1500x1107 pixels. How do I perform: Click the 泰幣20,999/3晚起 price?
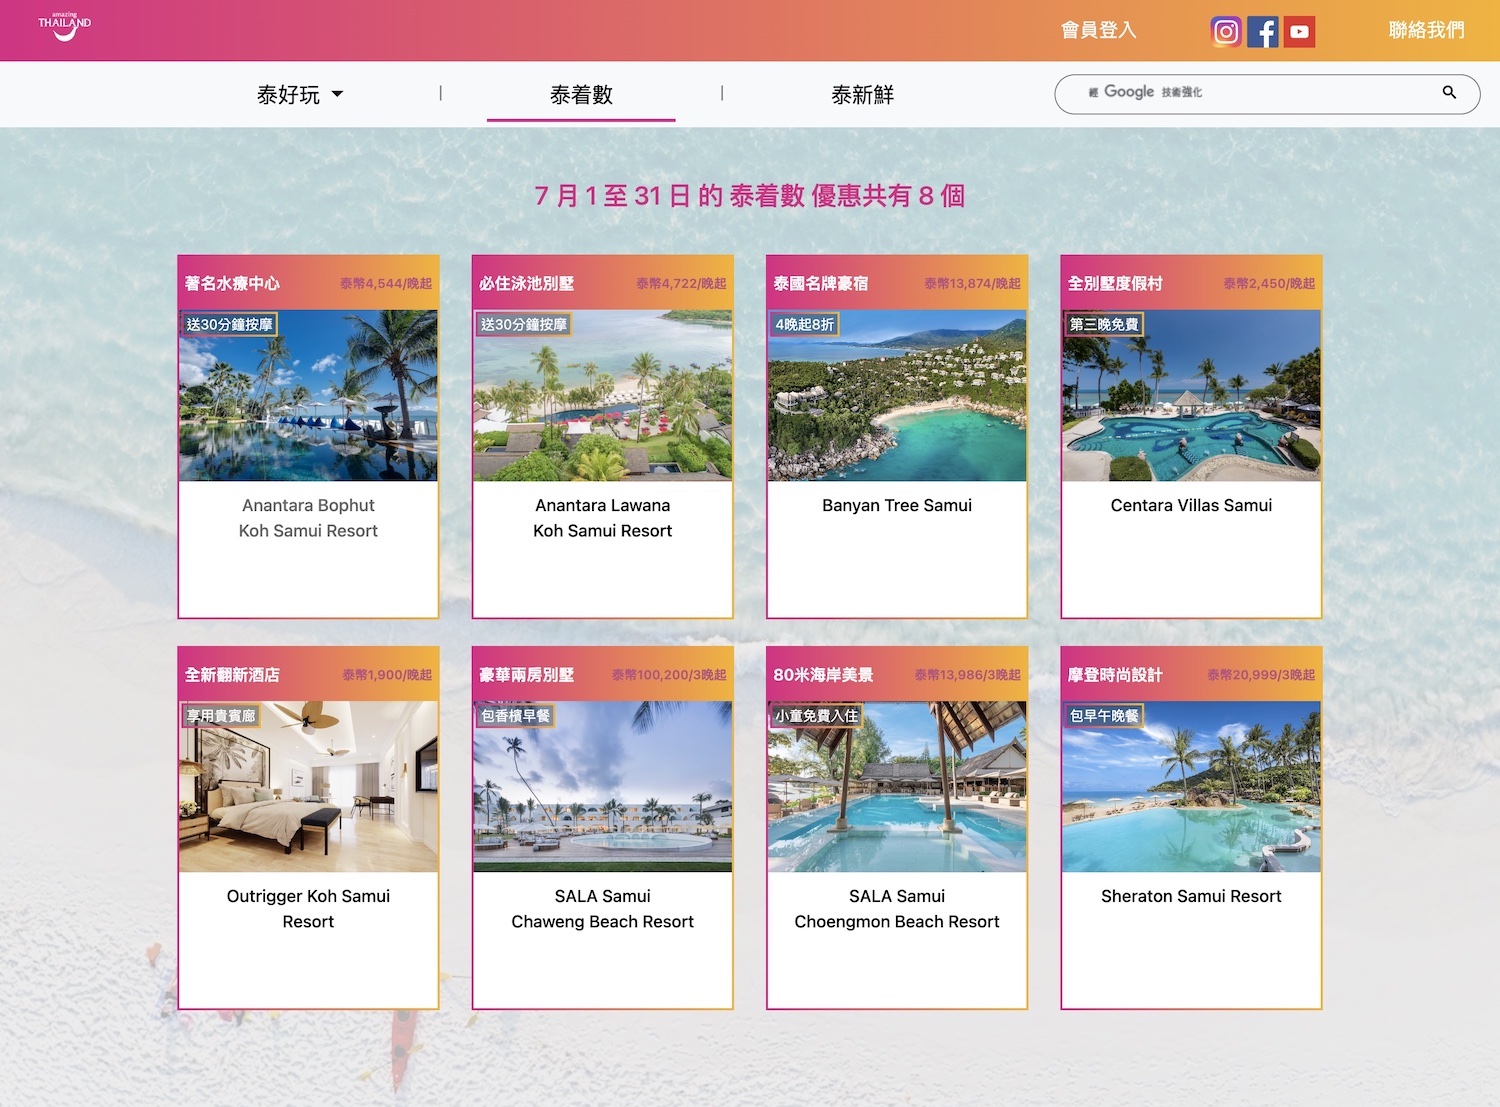[x=1261, y=675]
